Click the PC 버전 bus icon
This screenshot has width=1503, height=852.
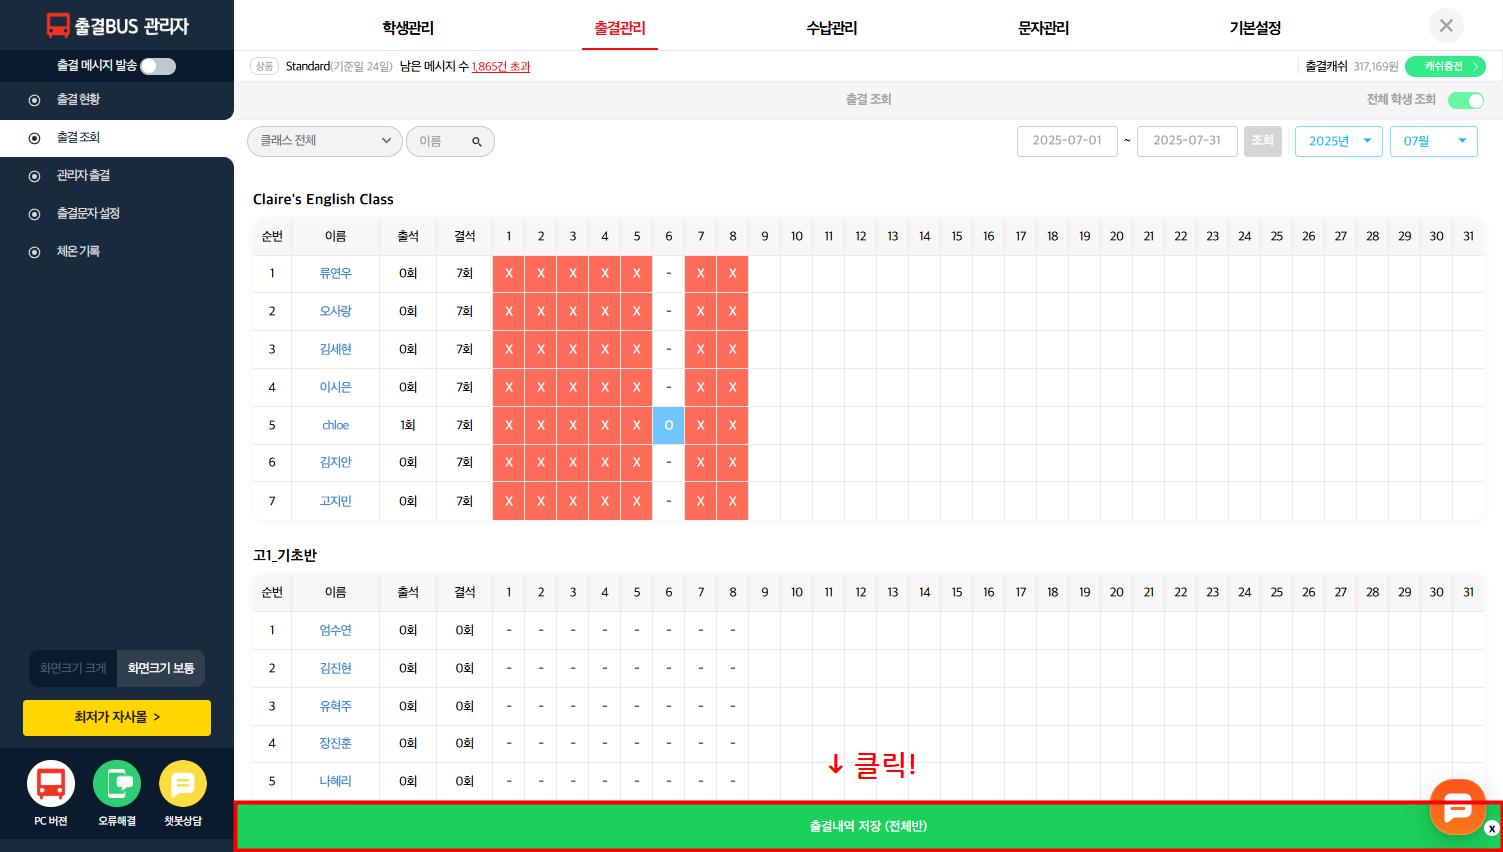click(51, 785)
